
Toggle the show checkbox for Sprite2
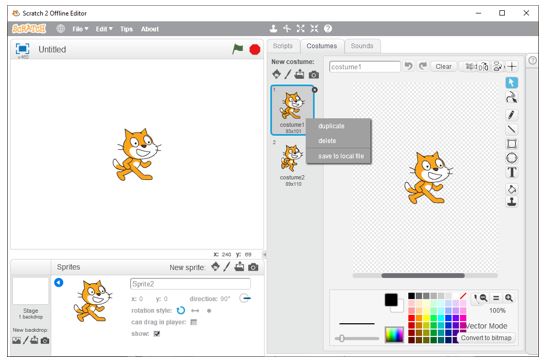click(x=157, y=333)
